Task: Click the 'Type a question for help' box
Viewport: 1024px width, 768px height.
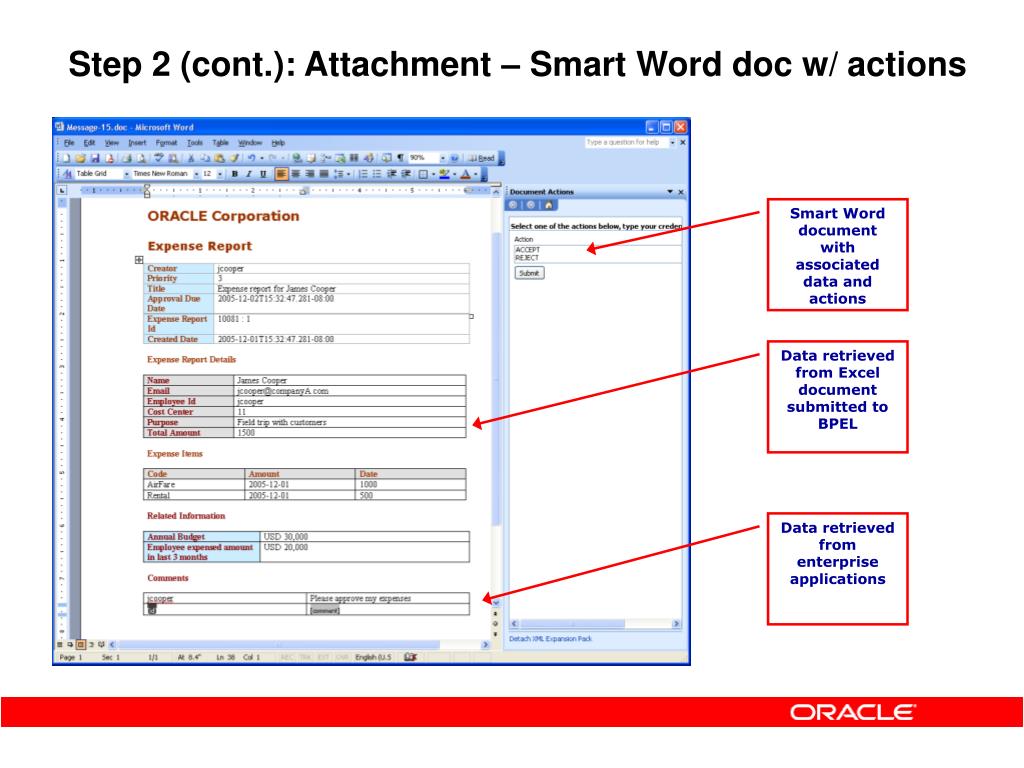Action: [626, 142]
